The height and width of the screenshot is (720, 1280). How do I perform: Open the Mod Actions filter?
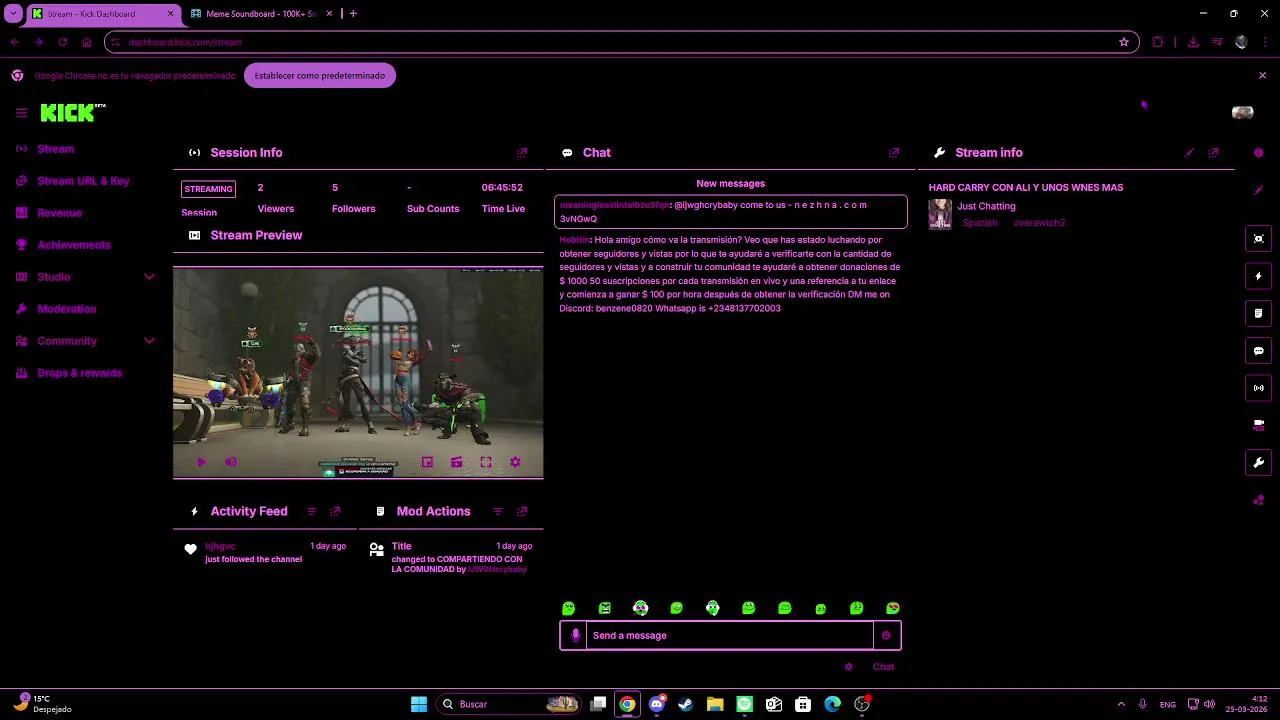pos(497,511)
